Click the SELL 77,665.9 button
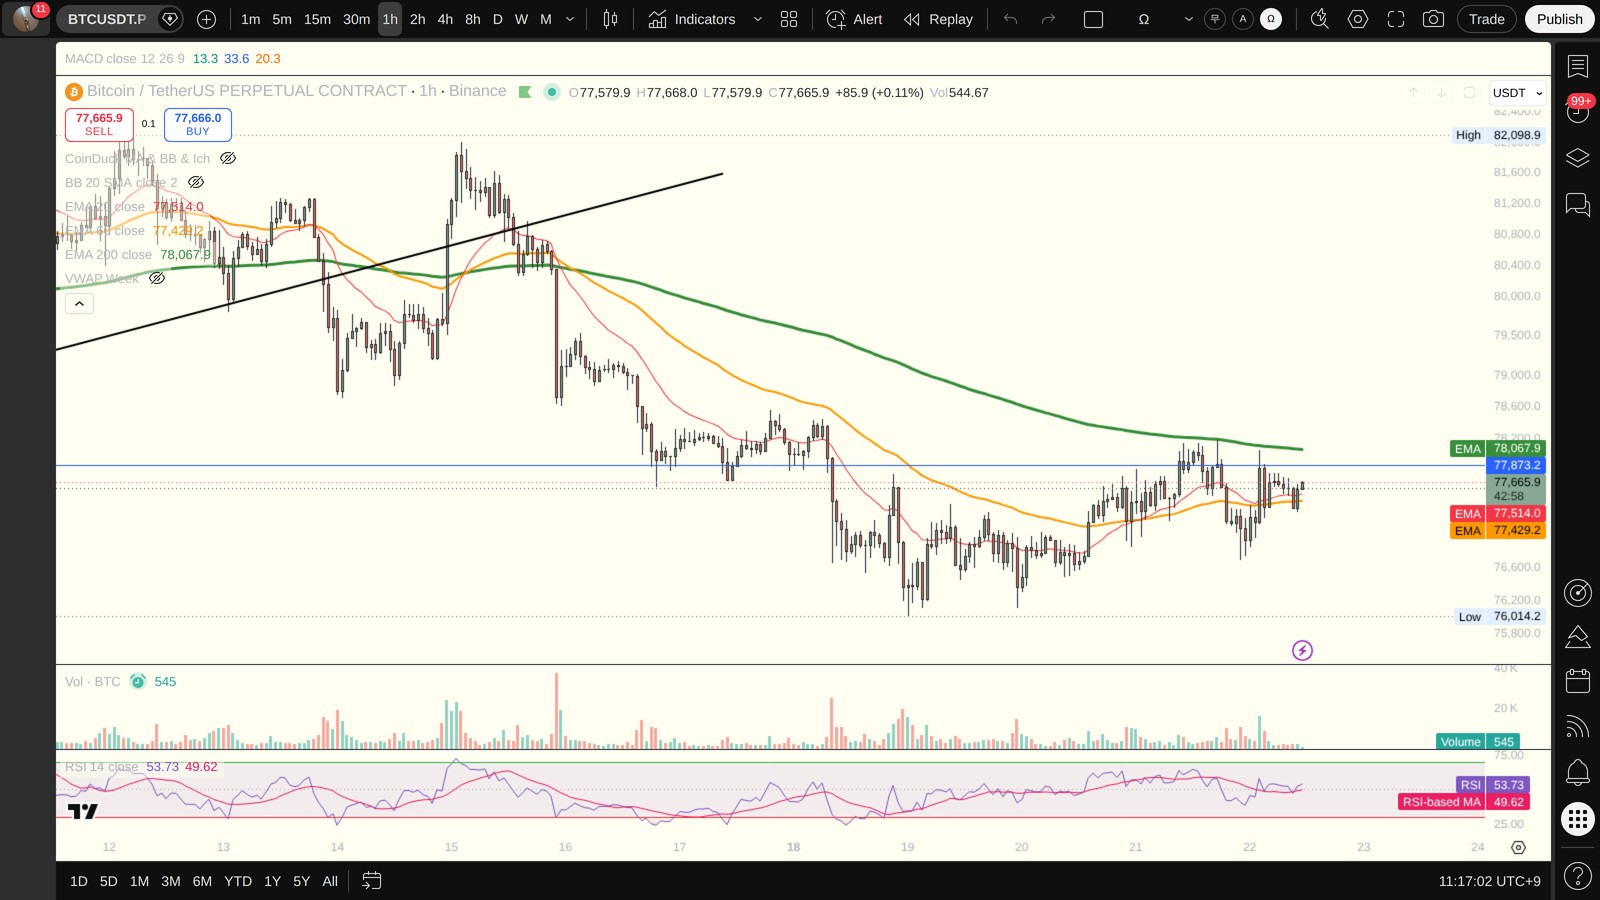 (x=99, y=124)
